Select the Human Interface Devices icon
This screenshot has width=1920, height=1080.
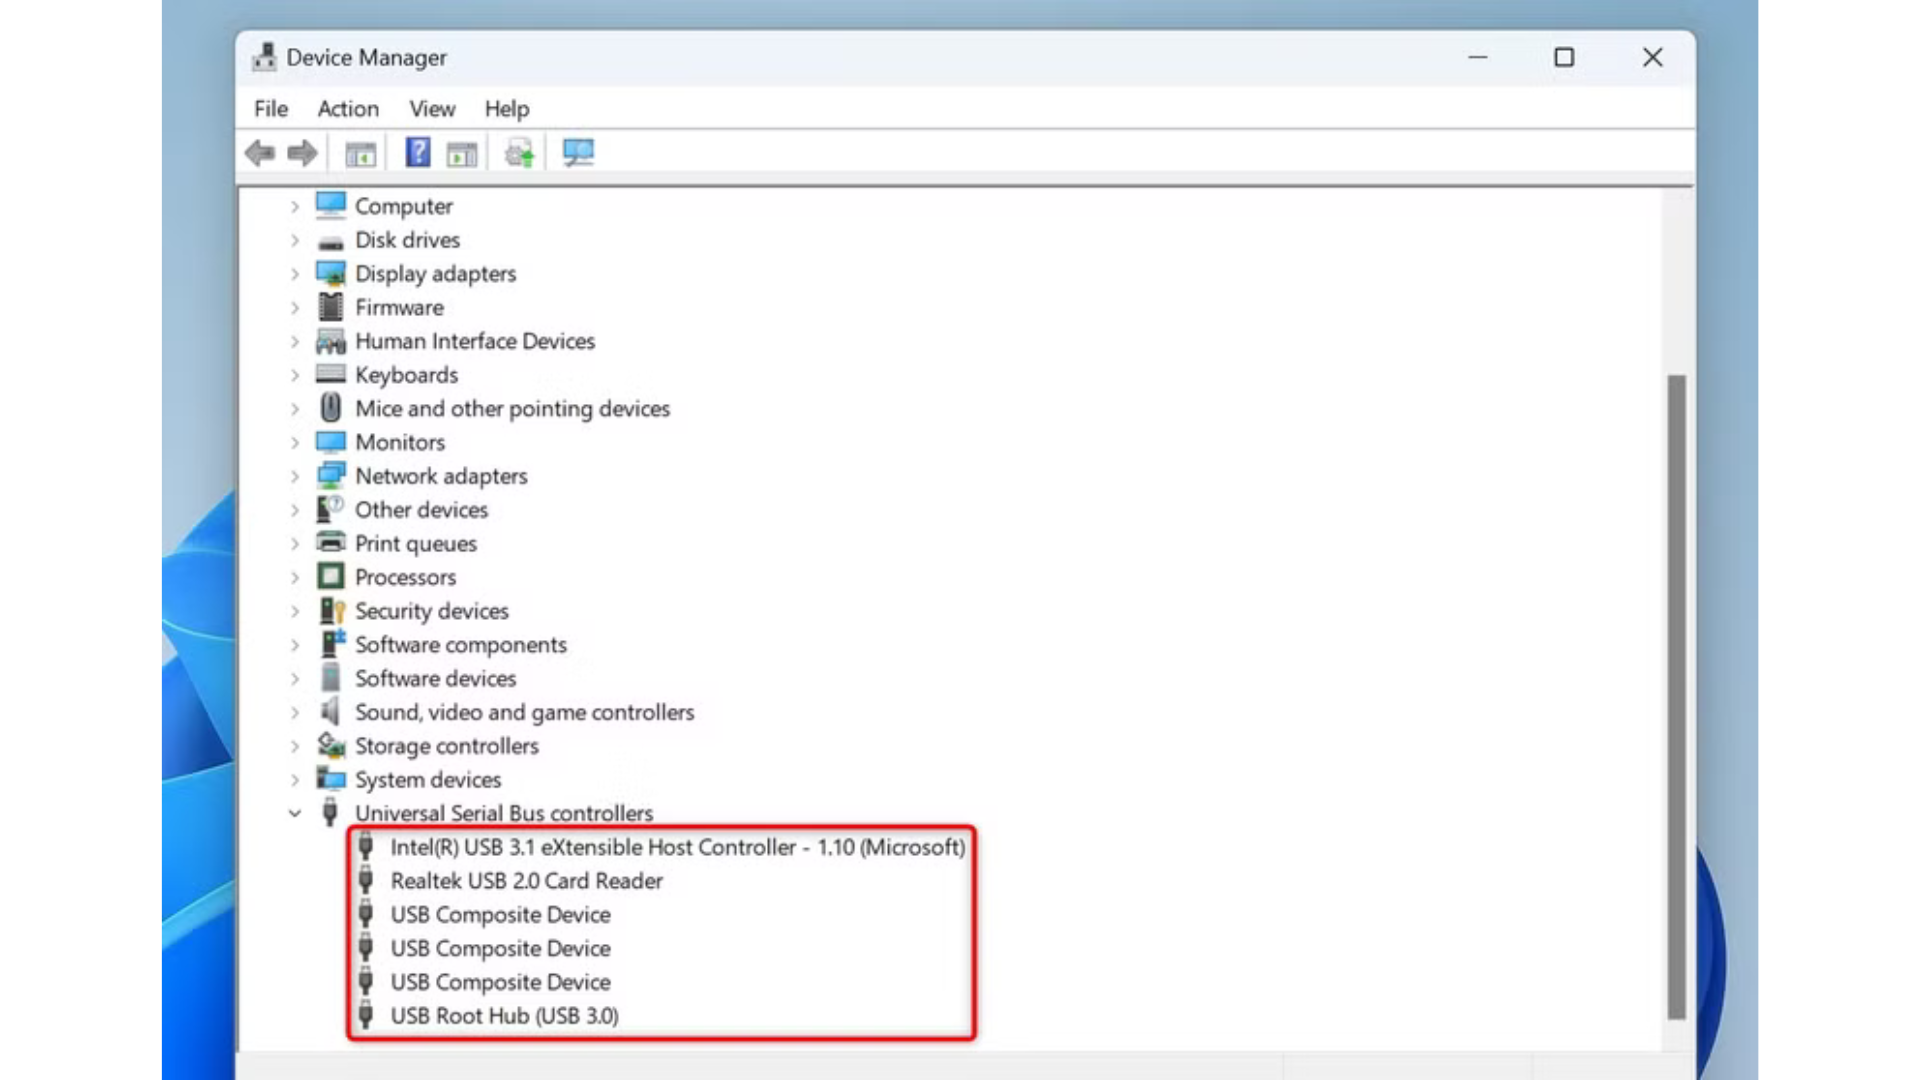[x=331, y=341]
